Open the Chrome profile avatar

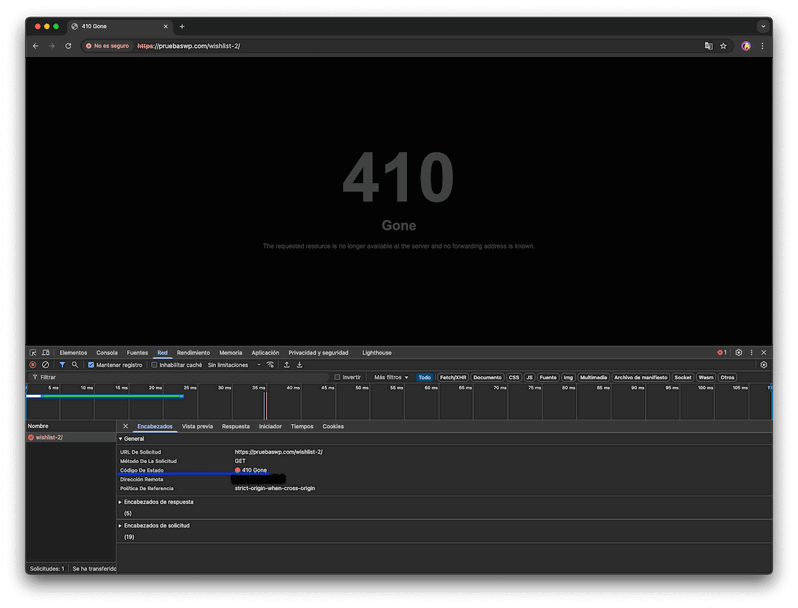click(746, 46)
